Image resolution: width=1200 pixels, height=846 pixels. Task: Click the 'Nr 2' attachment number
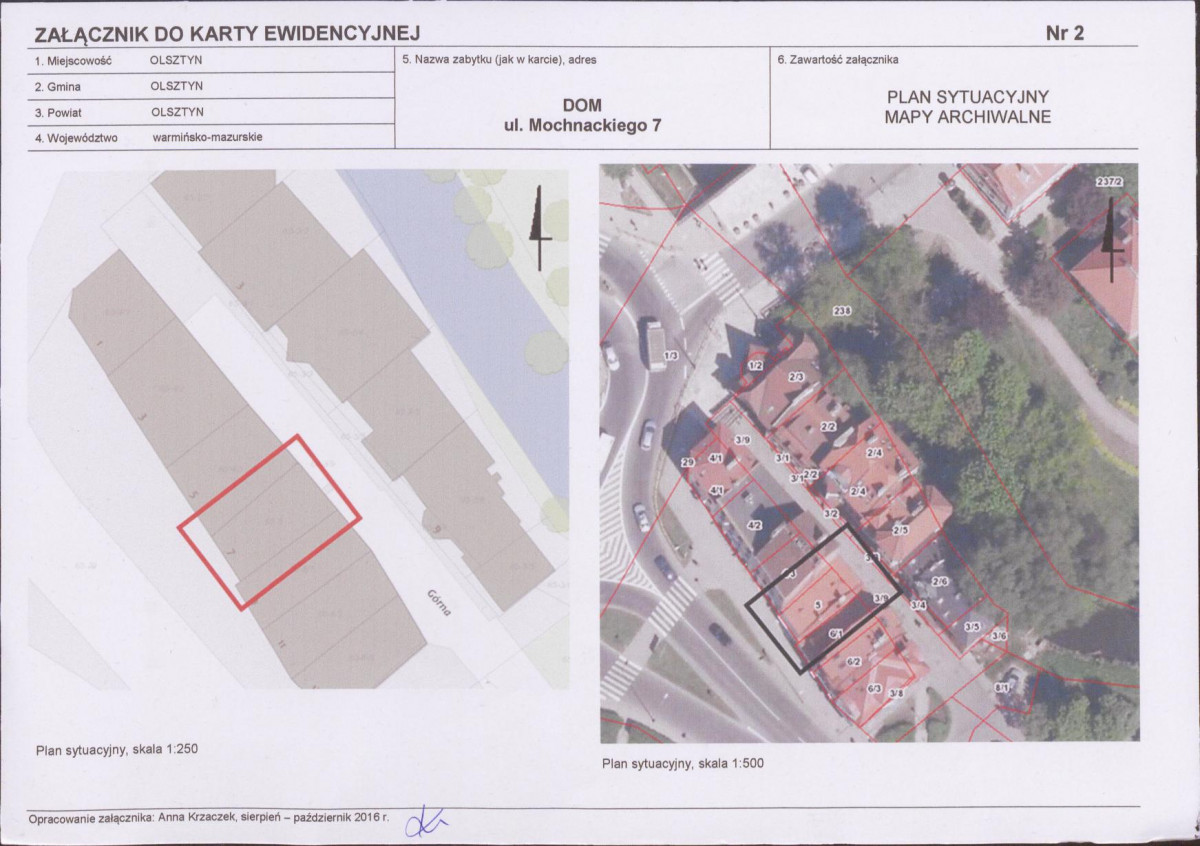tap(1064, 32)
